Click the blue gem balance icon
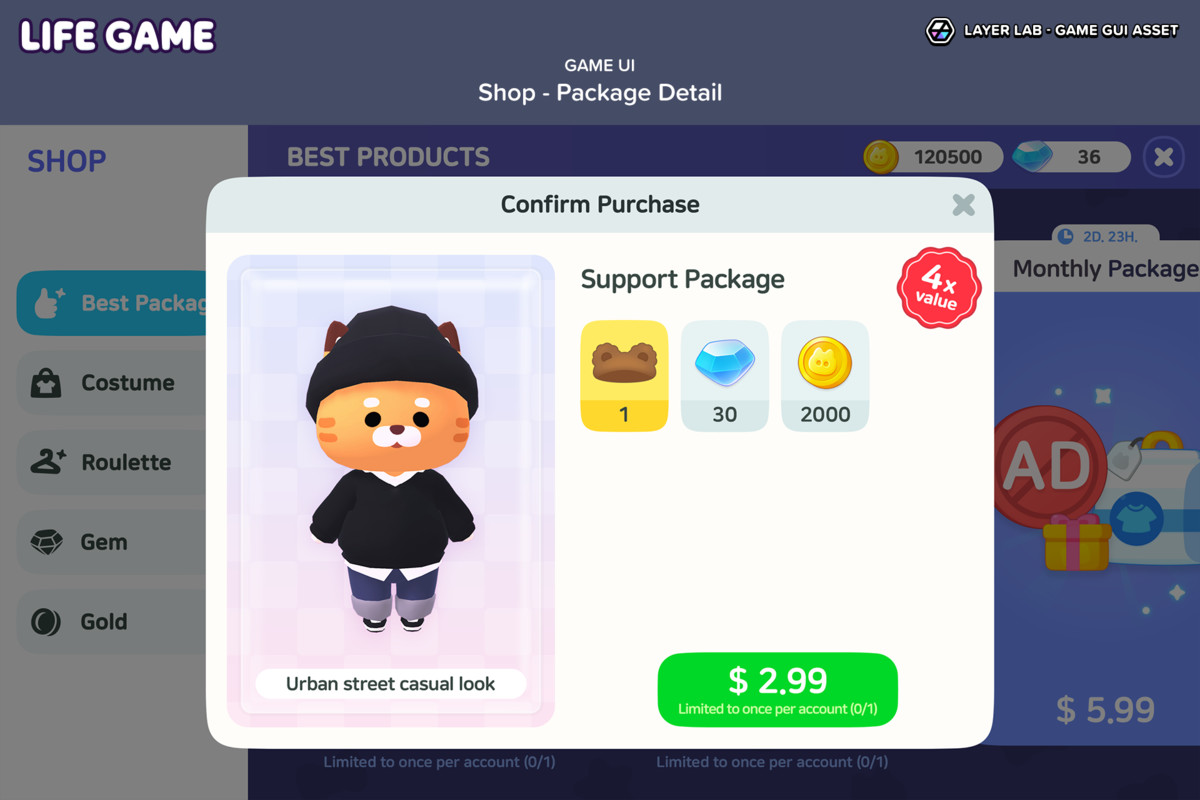Screen dimensions: 1200x800 click(x=1033, y=156)
